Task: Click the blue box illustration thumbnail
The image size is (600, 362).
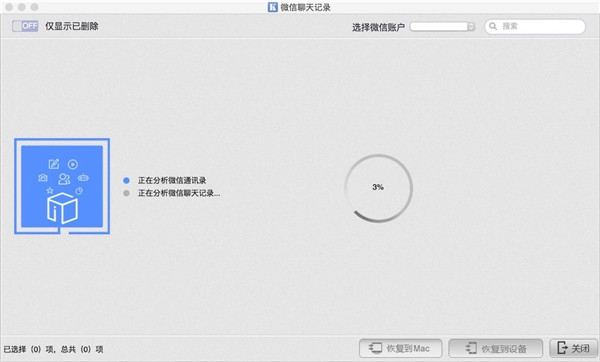Action: [62, 186]
